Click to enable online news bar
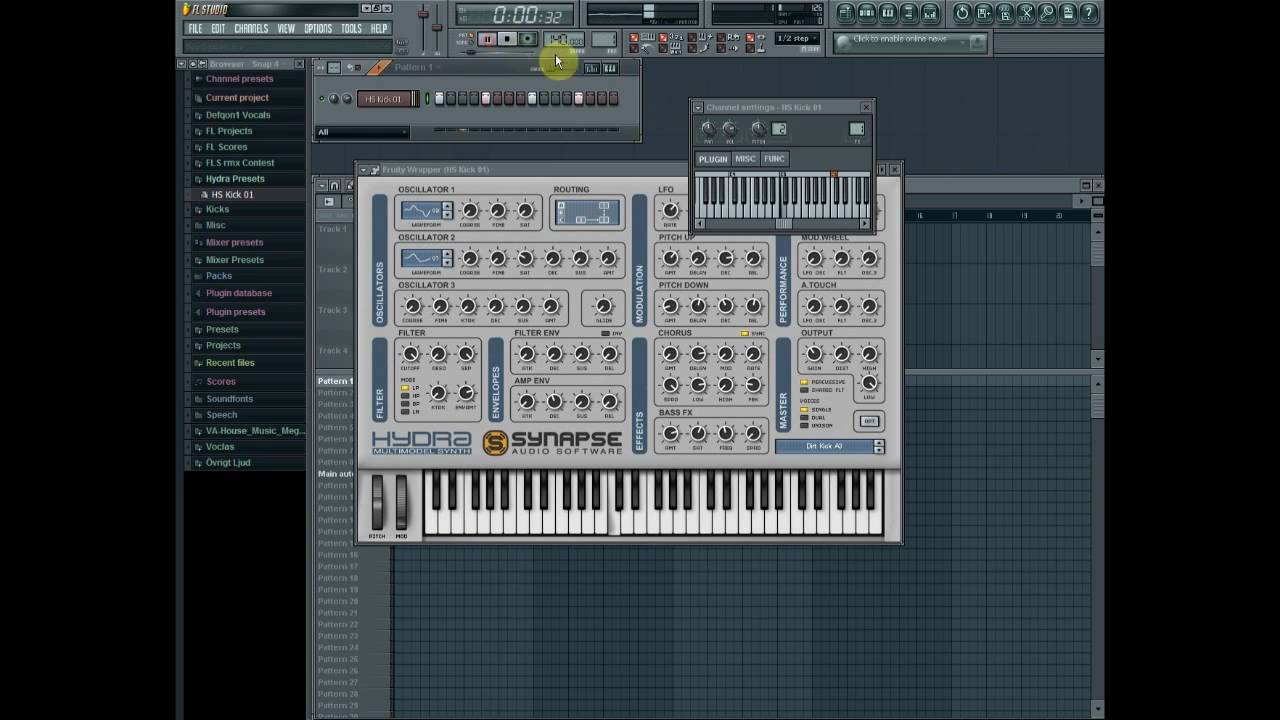1280x720 pixels. coord(909,41)
